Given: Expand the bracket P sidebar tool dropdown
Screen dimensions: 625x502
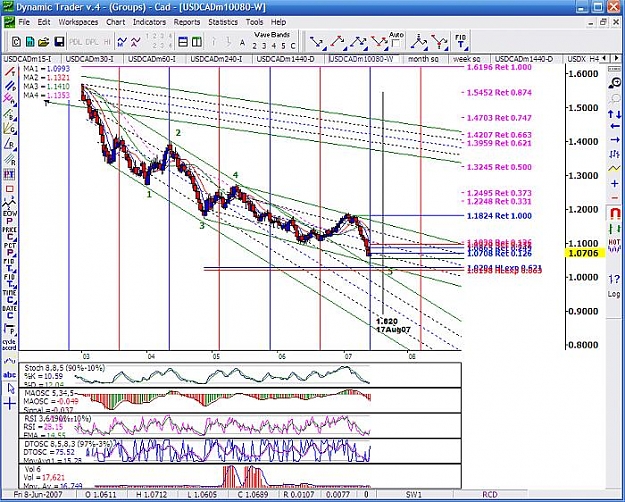Looking at the screenshot, I should [x=14, y=334].
